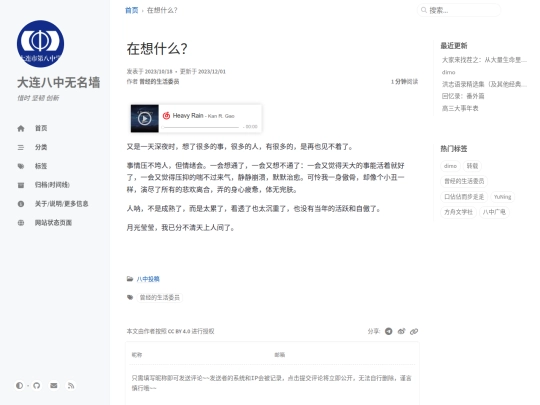The width and height of the screenshot is (540, 405).
Task: Click the tag icon below category
Action: (x=130, y=297)
